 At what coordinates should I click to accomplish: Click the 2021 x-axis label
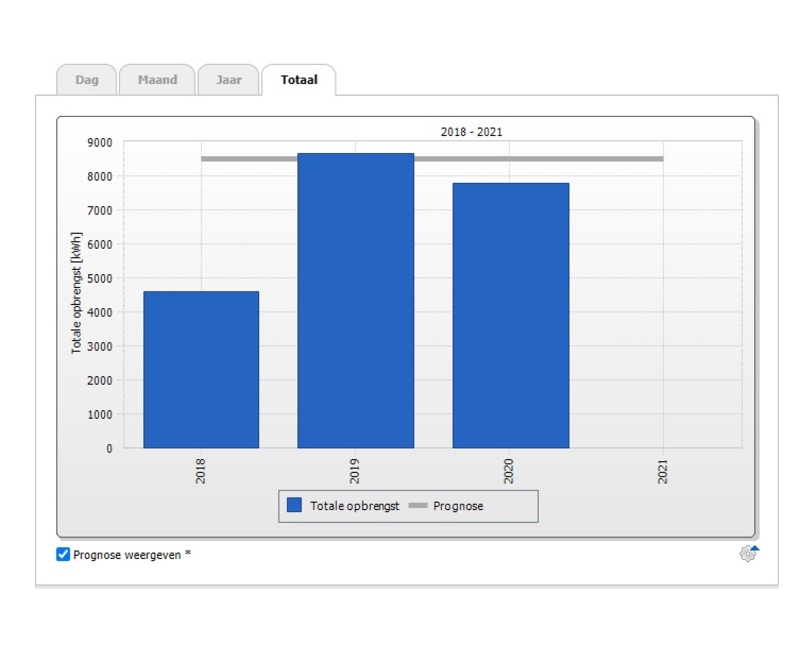coord(663,471)
